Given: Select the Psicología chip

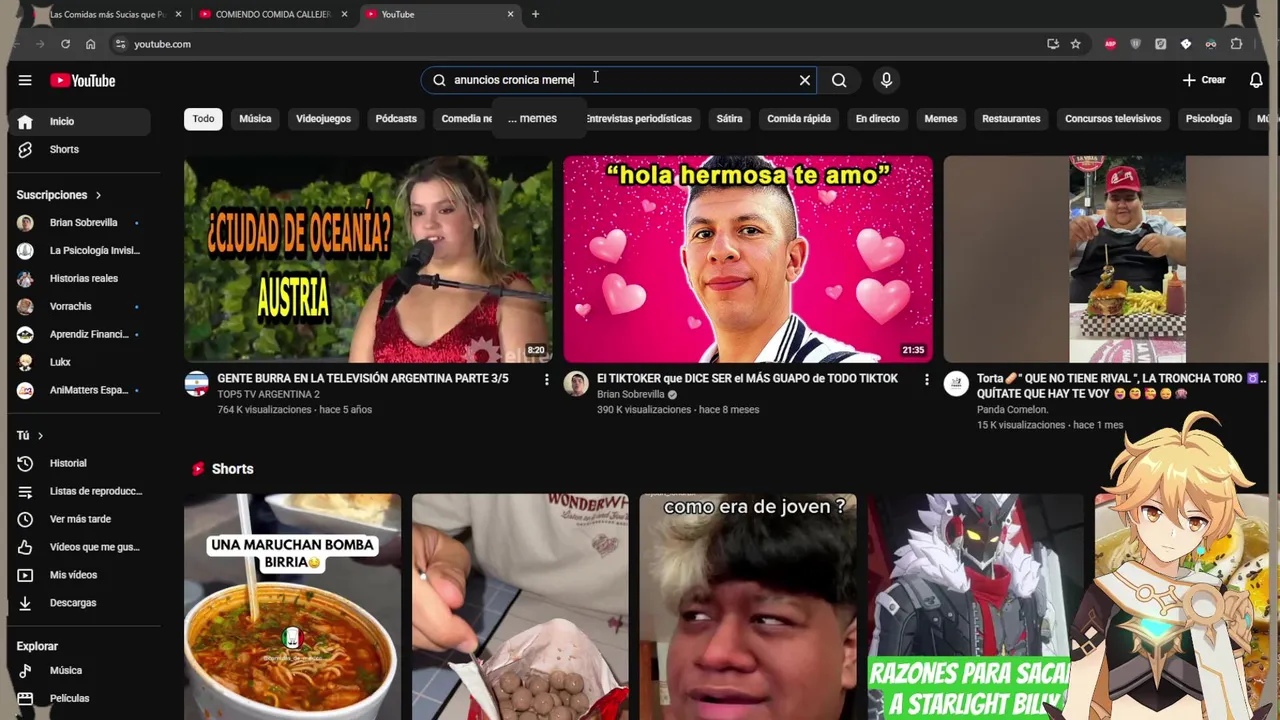Looking at the screenshot, I should pyautogui.click(x=1209, y=119).
